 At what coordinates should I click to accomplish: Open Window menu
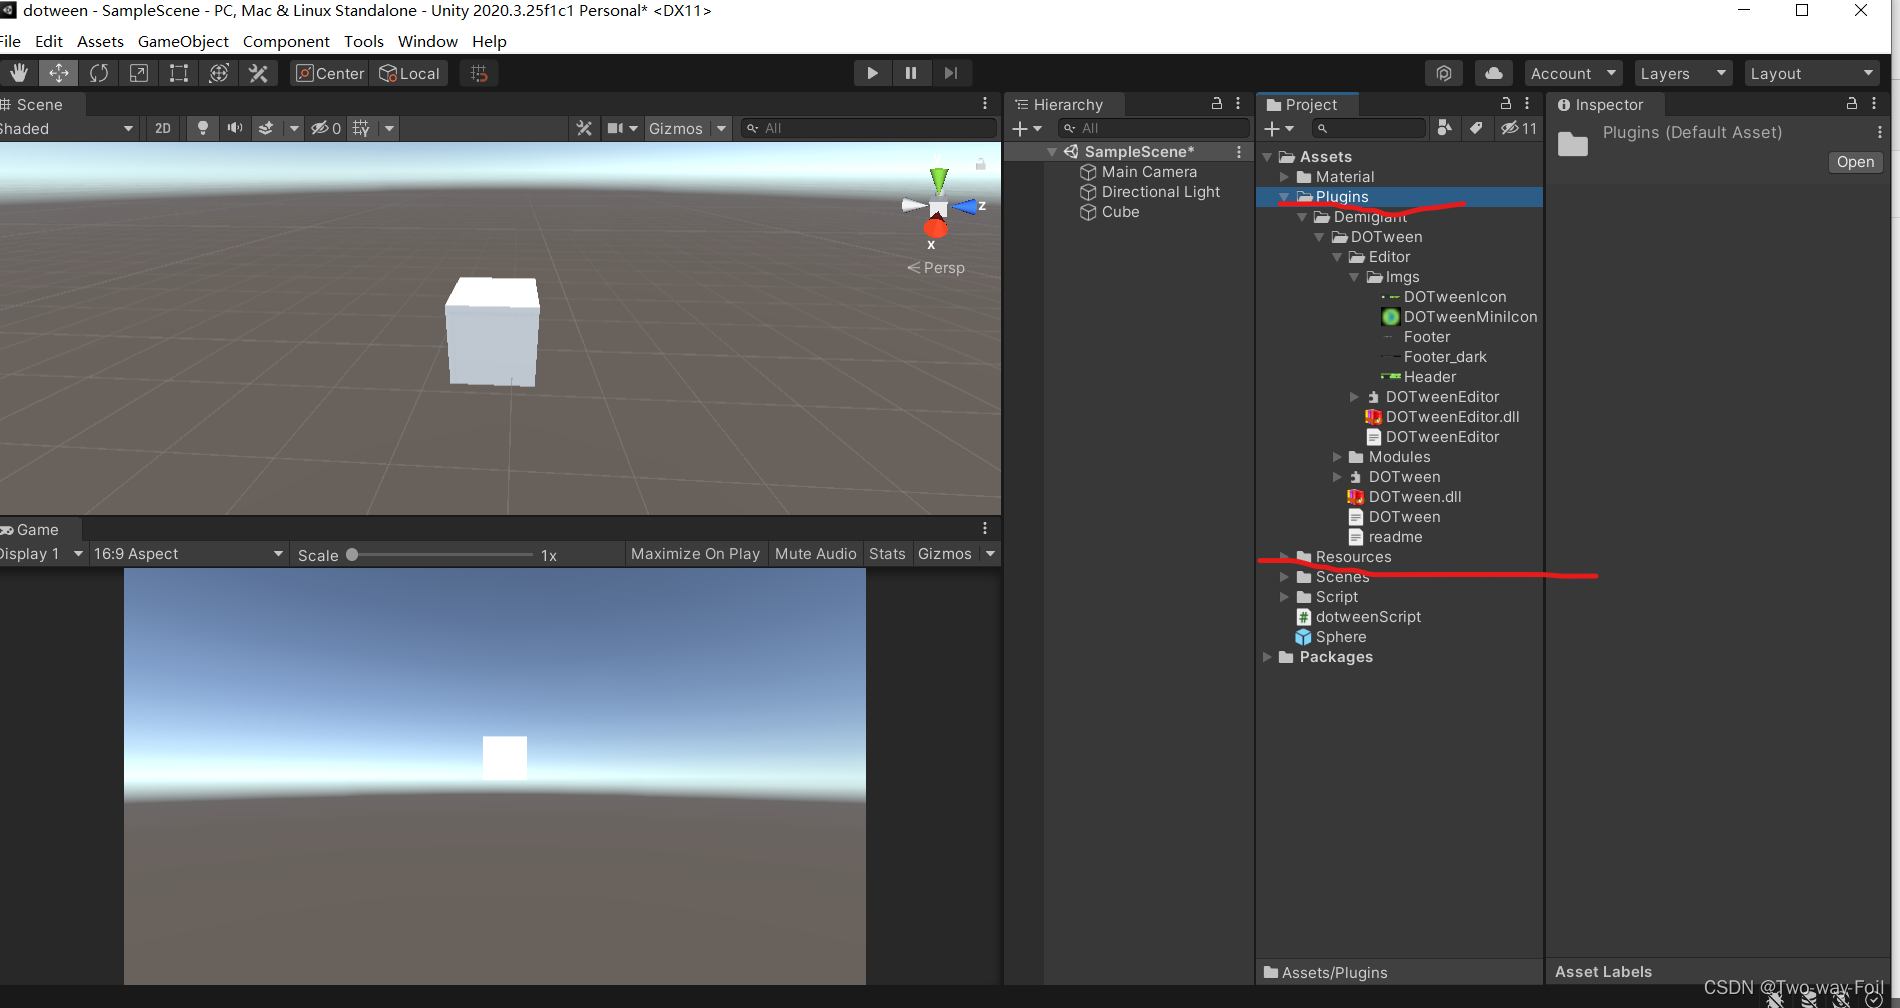[427, 41]
